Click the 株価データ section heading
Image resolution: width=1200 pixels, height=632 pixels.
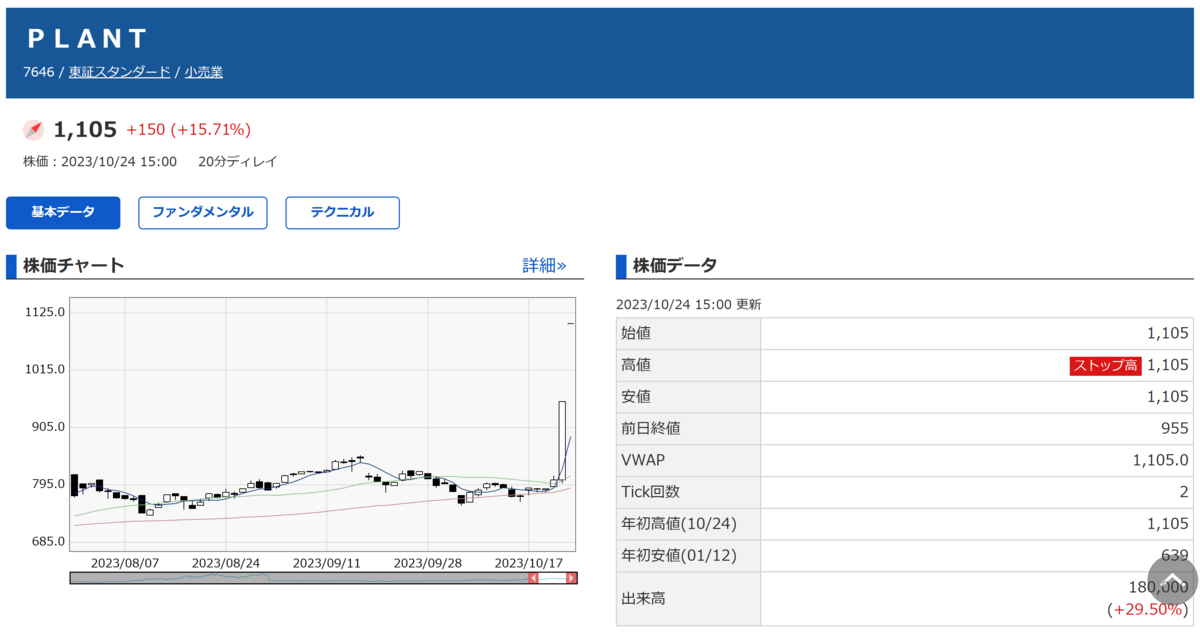click(675, 265)
